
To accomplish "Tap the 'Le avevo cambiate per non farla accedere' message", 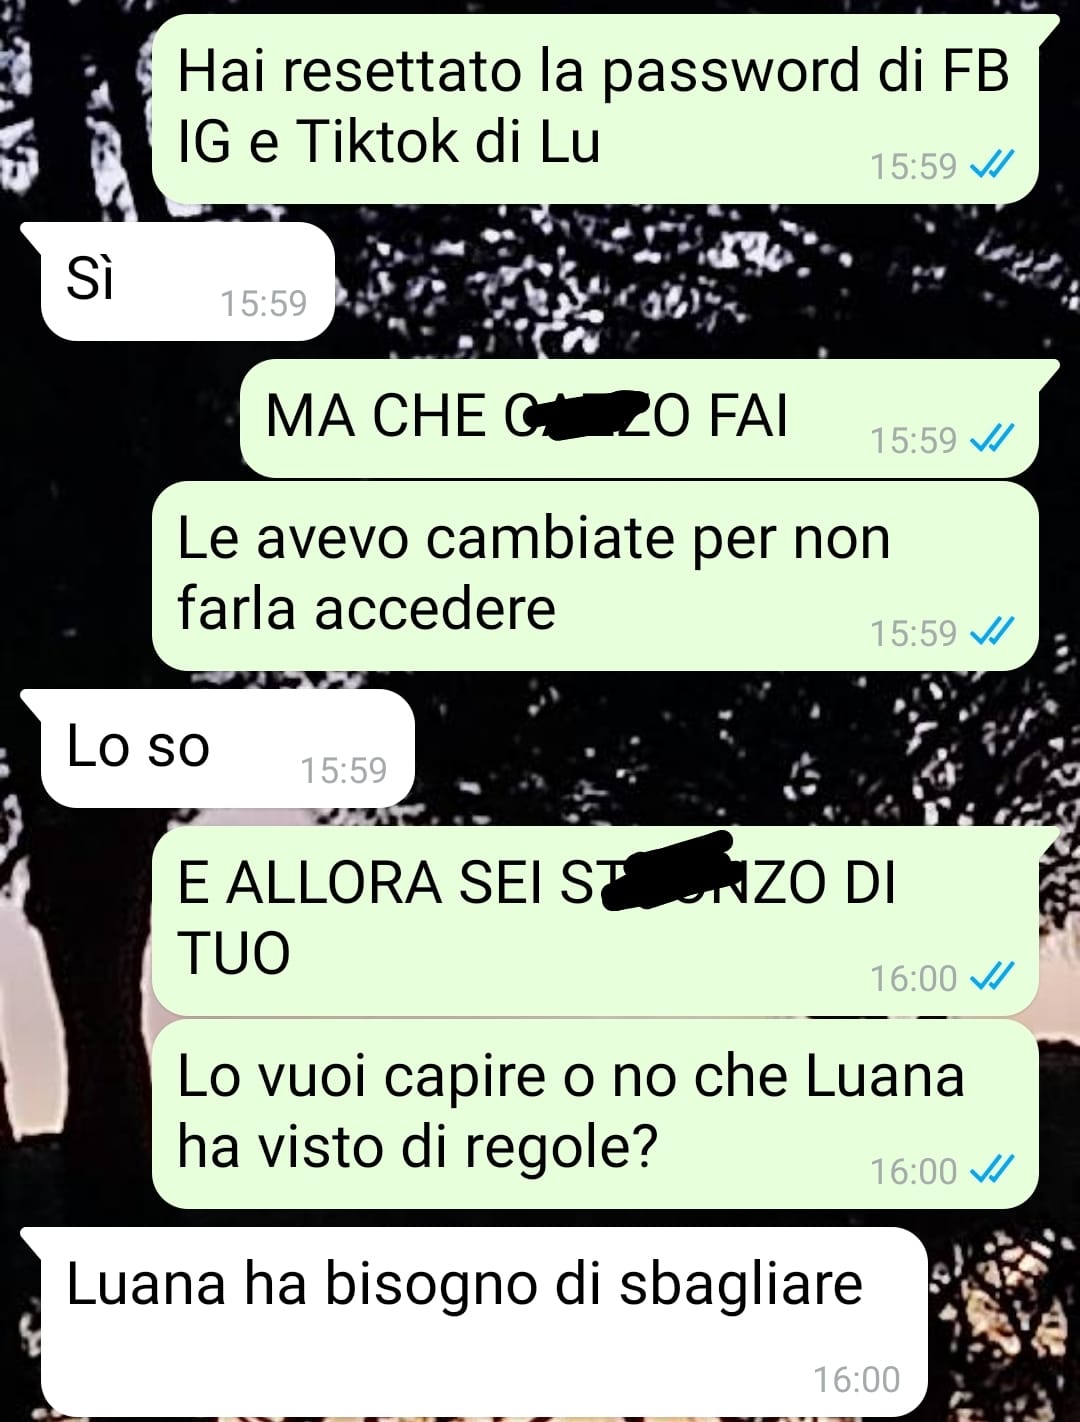I will (x=596, y=576).
